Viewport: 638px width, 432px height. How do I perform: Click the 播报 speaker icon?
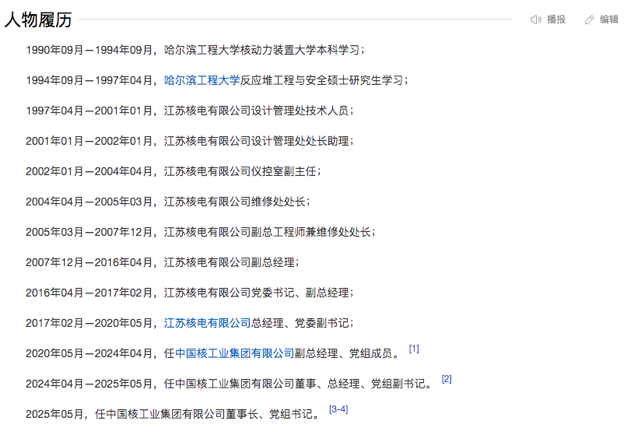[x=535, y=20]
